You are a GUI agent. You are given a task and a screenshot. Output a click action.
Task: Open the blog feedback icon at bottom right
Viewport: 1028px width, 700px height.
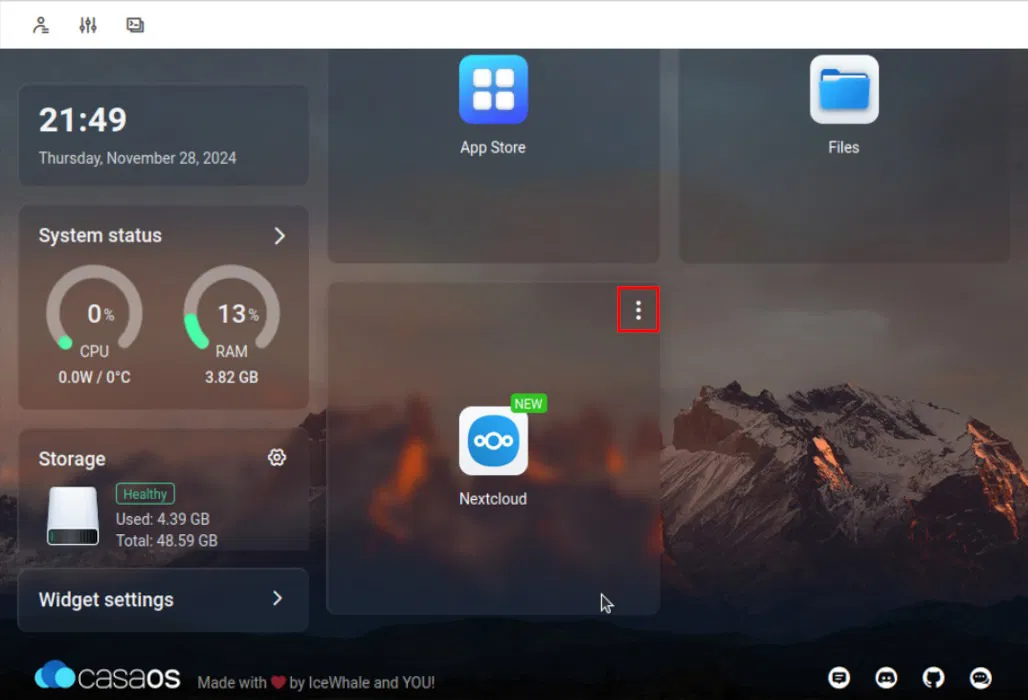[840, 678]
